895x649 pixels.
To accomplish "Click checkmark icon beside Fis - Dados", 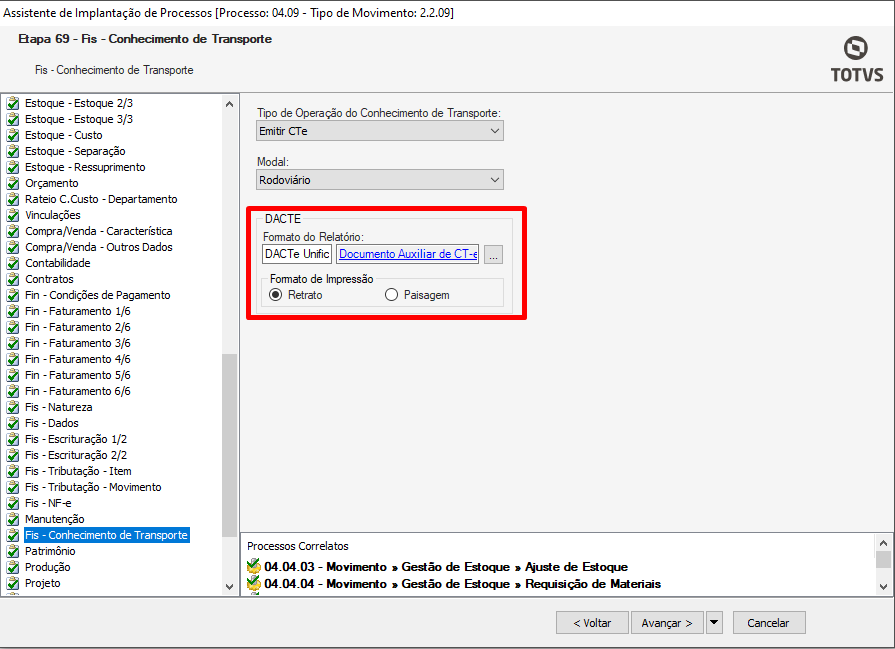I will (13, 423).
